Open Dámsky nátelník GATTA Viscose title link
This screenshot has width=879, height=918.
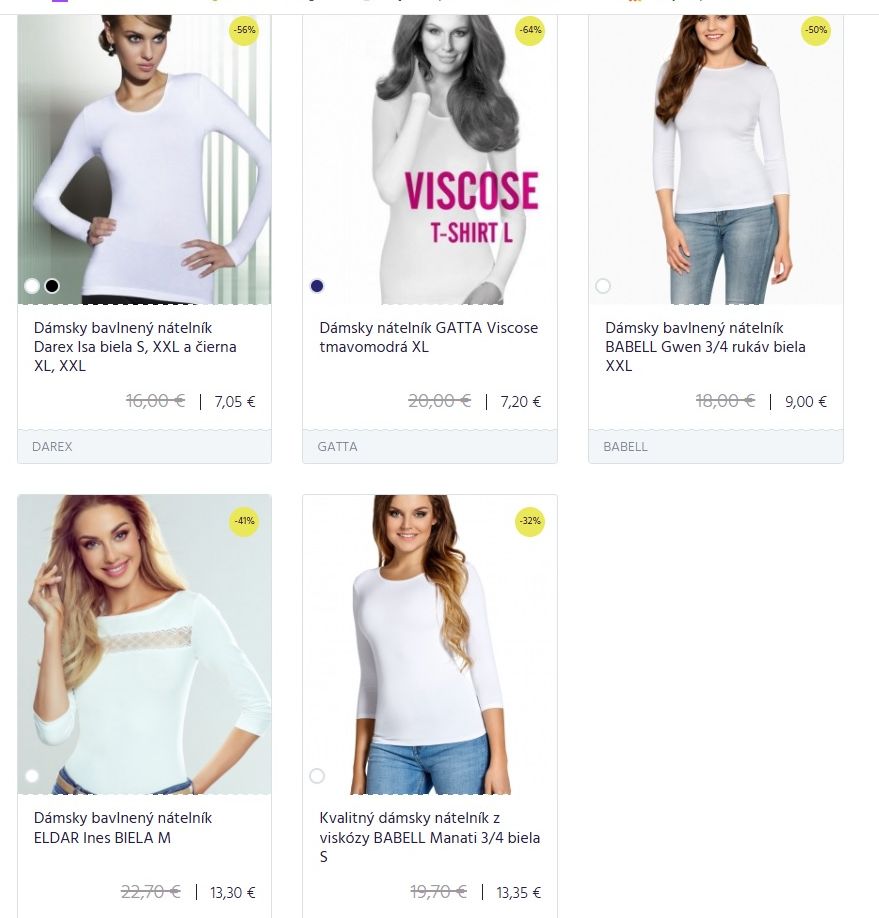point(429,337)
